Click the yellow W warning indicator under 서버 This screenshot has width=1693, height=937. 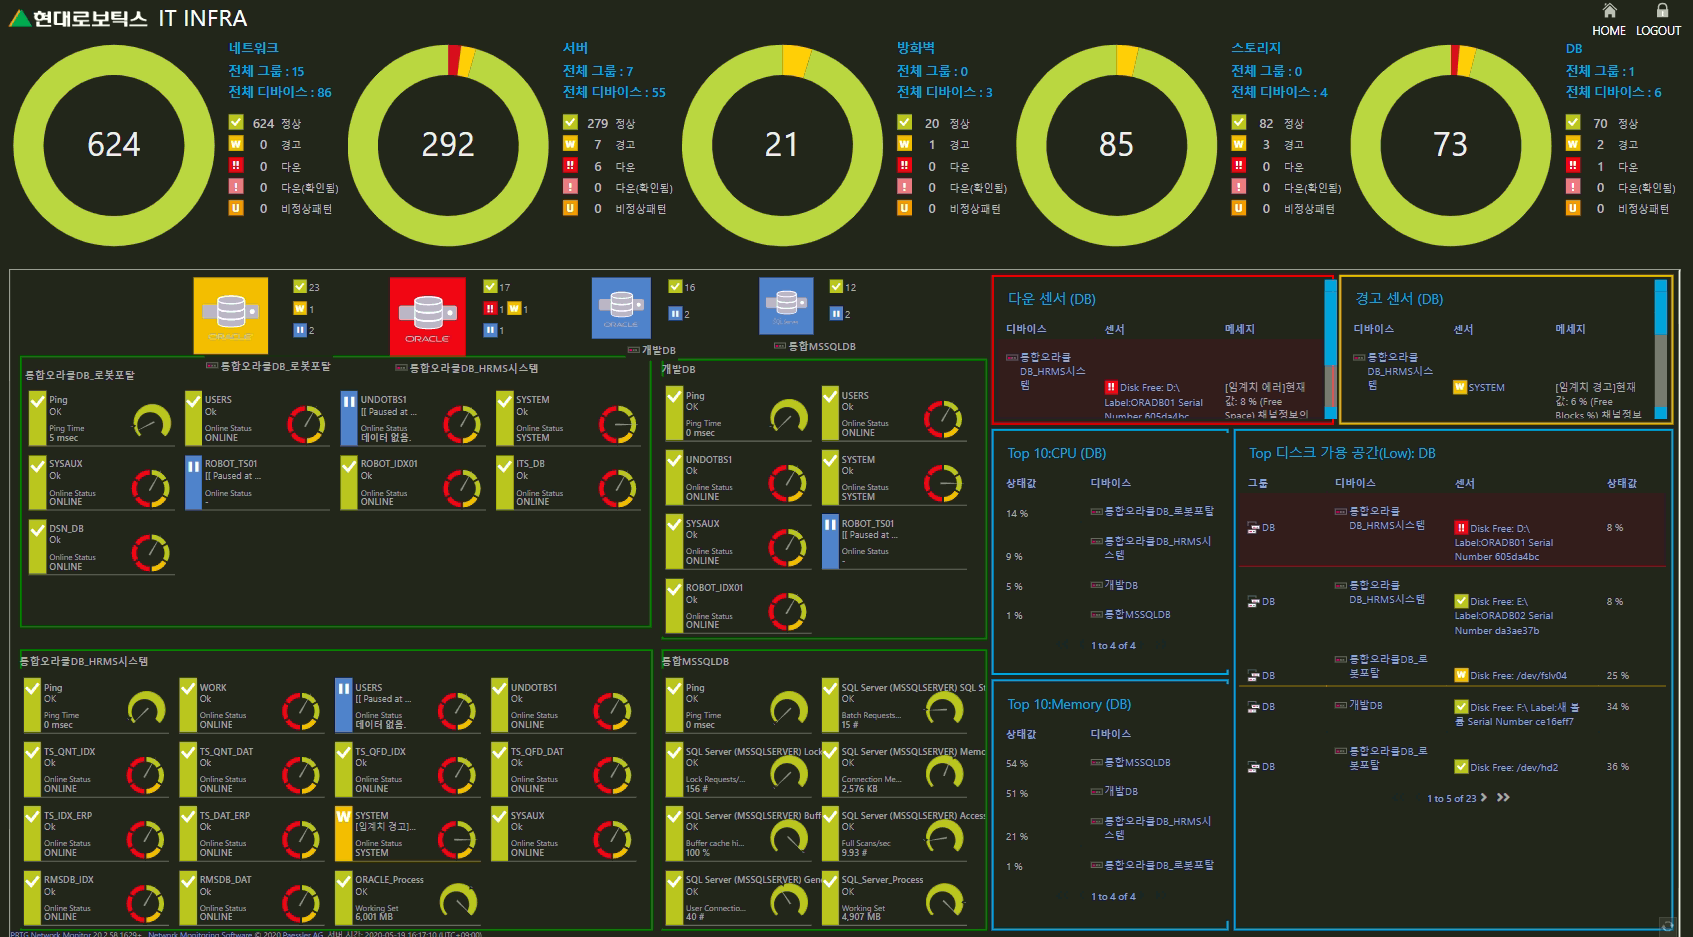click(x=570, y=144)
